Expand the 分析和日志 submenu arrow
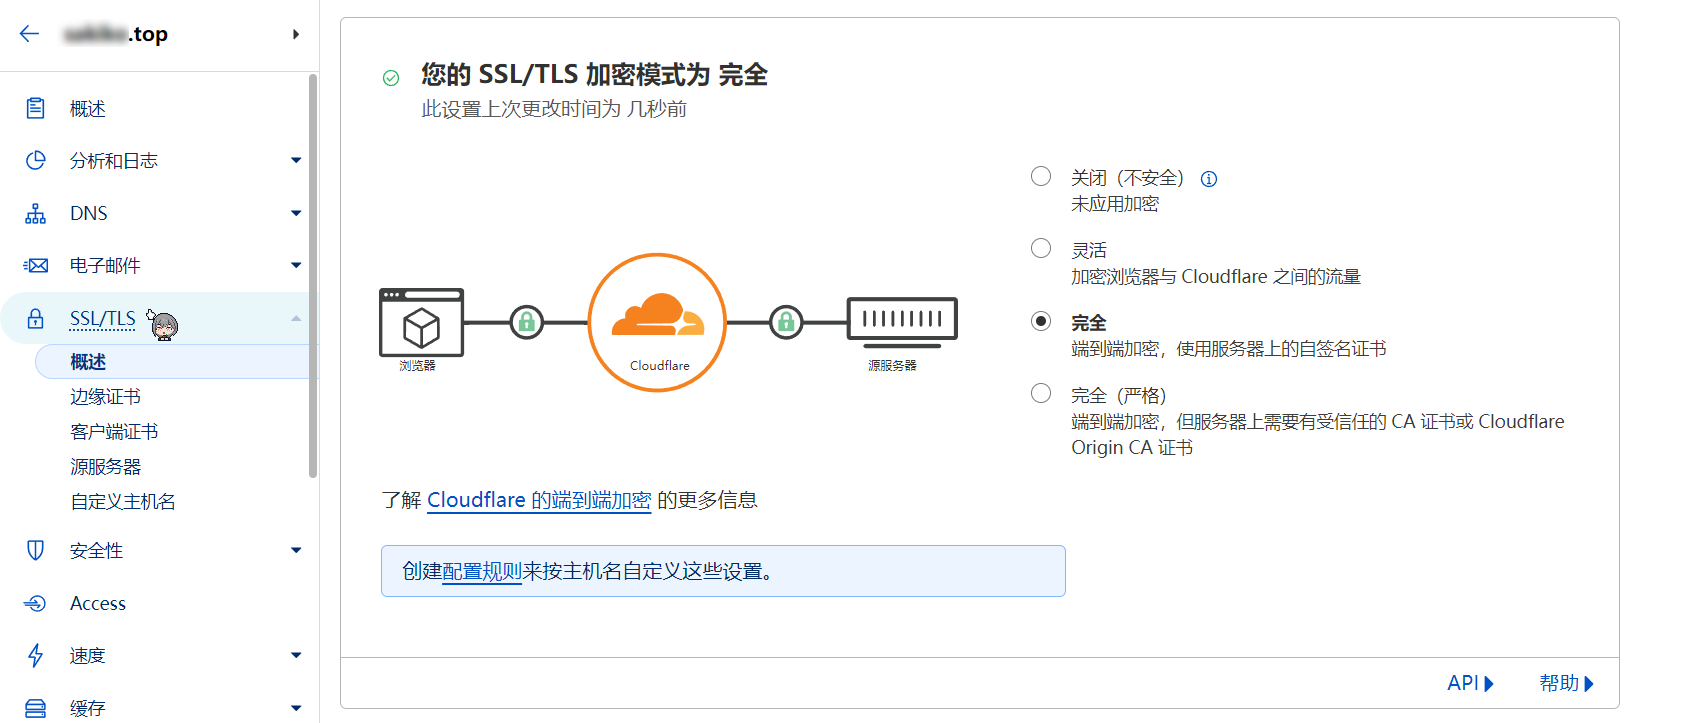Image resolution: width=1701 pixels, height=723 pixels. [x=296, y=160]
